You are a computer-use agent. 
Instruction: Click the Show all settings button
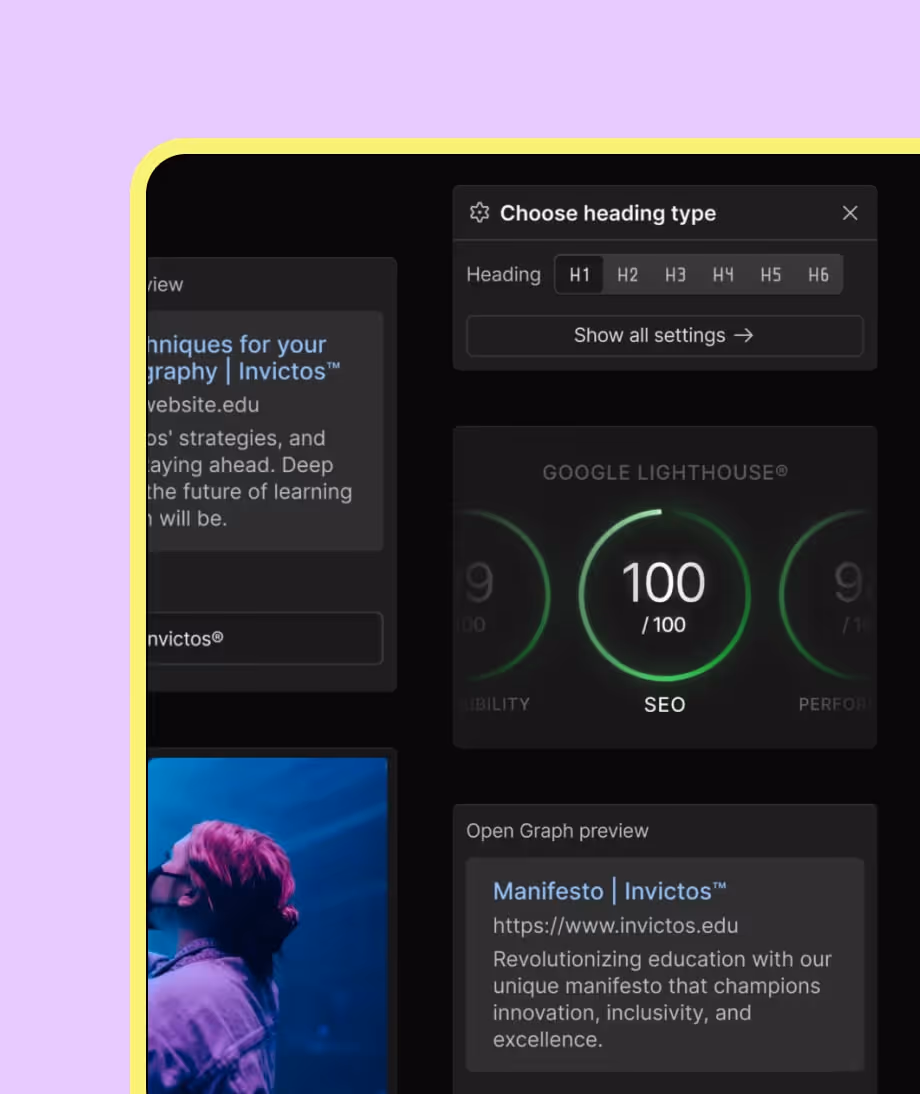pyautogui.click(x=665, y=336)
